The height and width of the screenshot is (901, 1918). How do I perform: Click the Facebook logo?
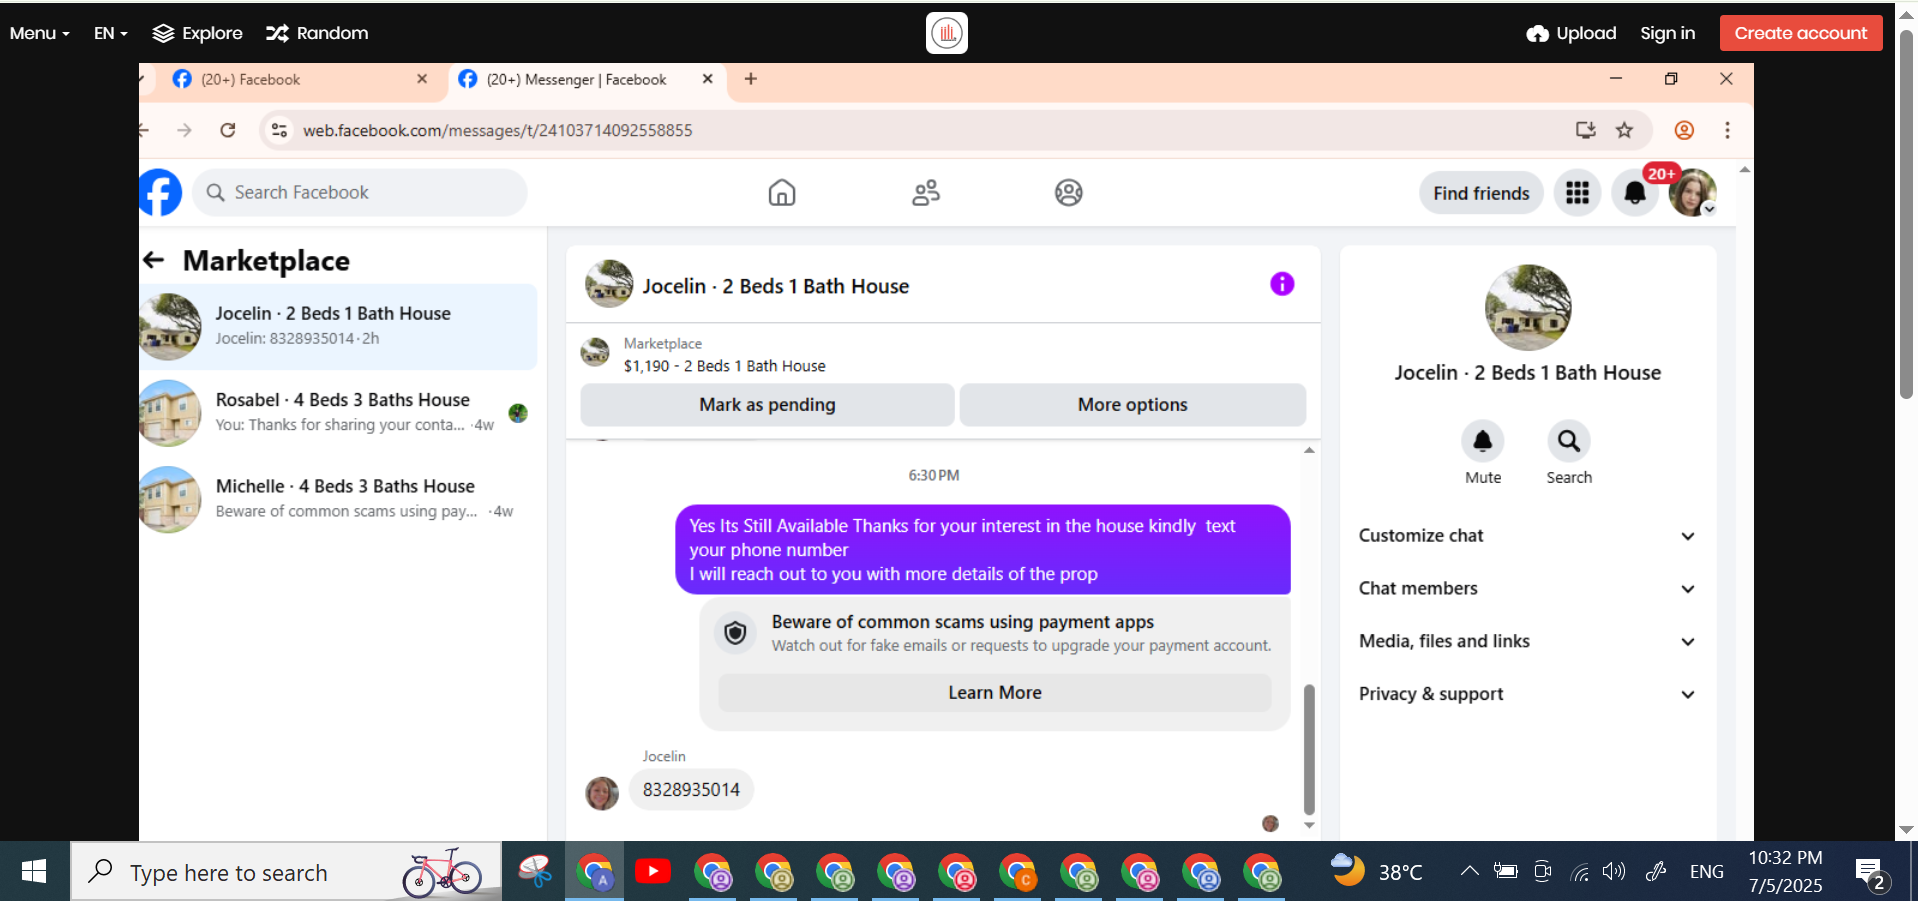(x=161, y=192)
